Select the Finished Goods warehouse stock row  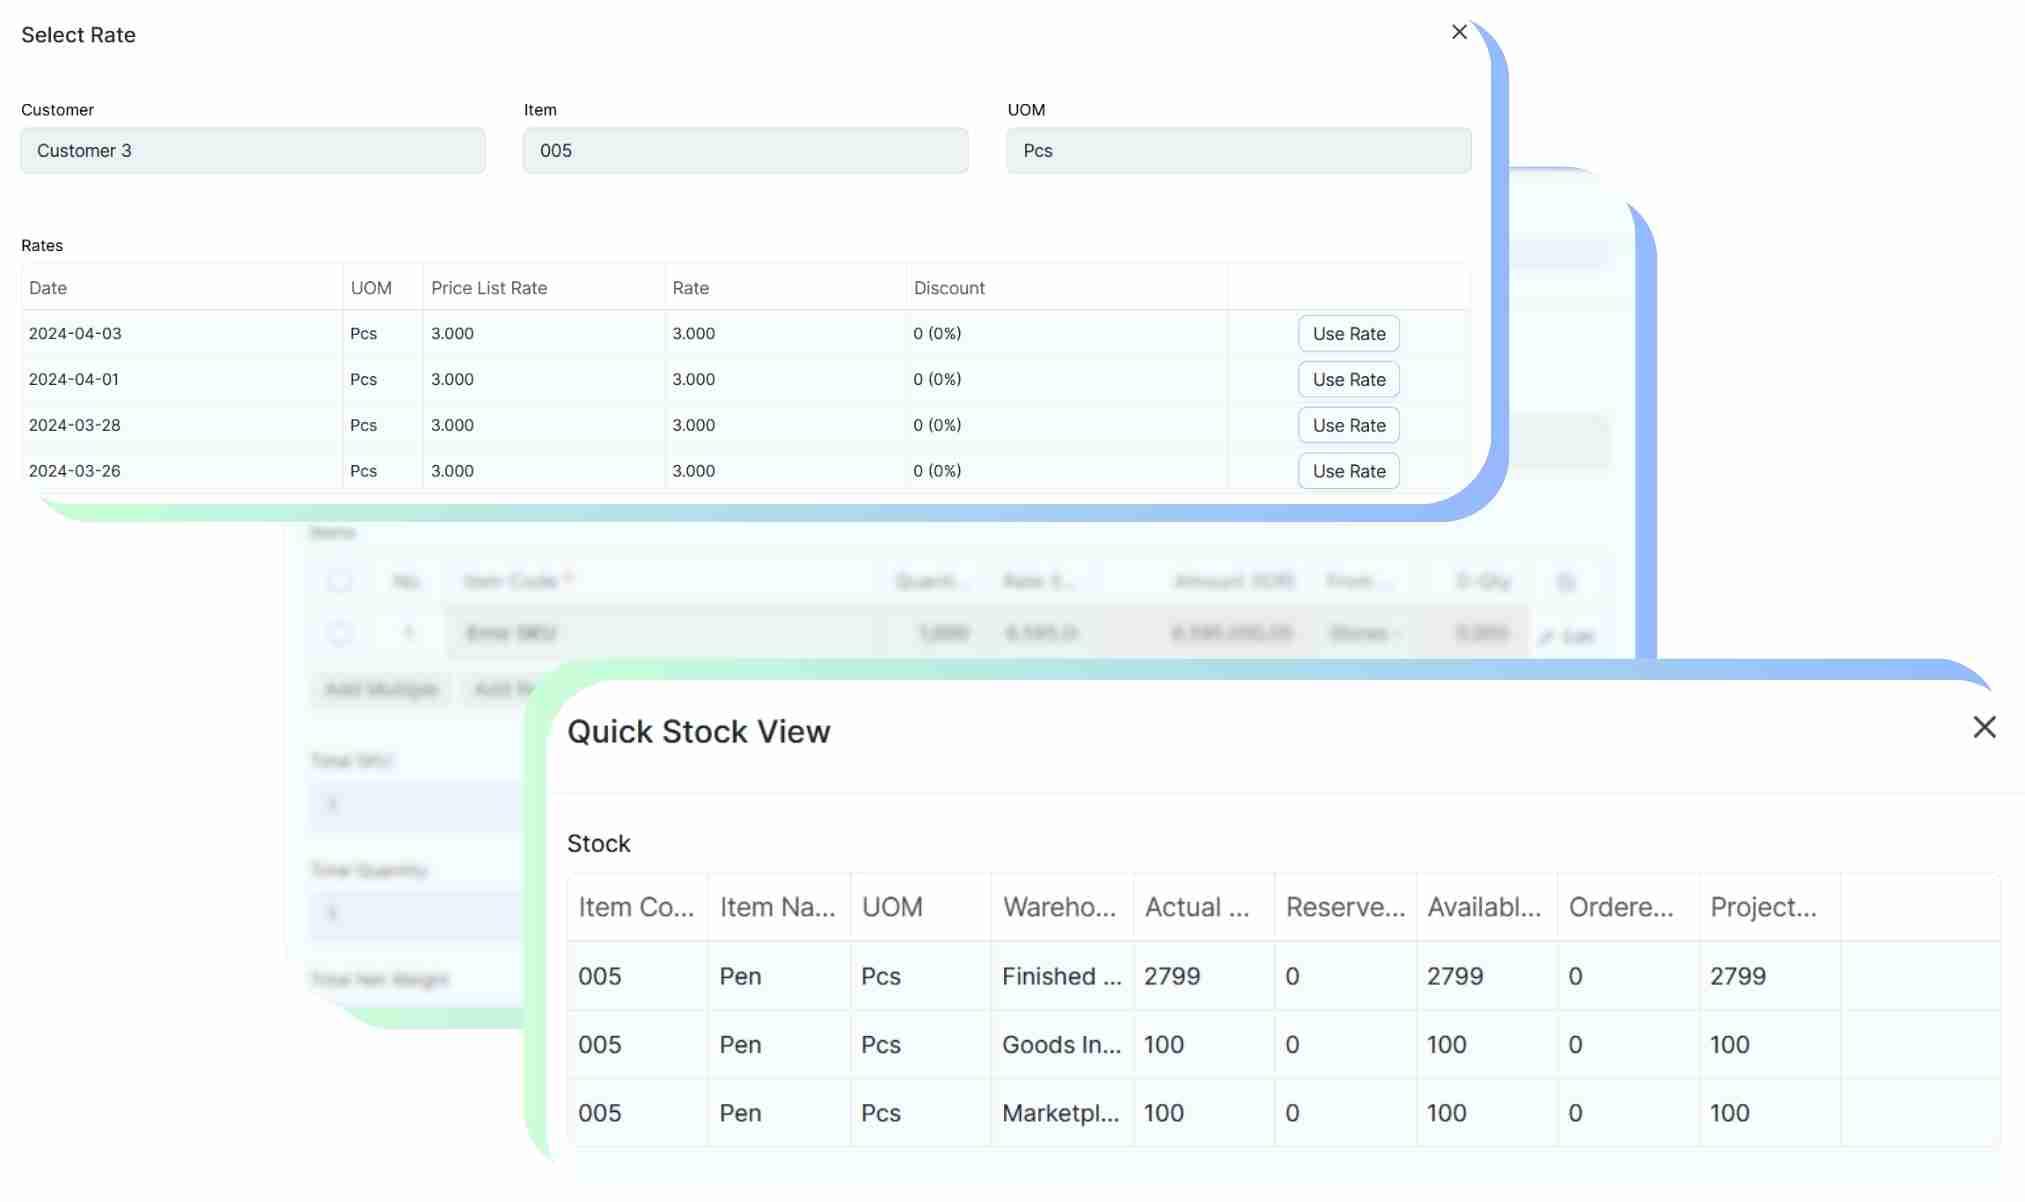pos(1062,976)
